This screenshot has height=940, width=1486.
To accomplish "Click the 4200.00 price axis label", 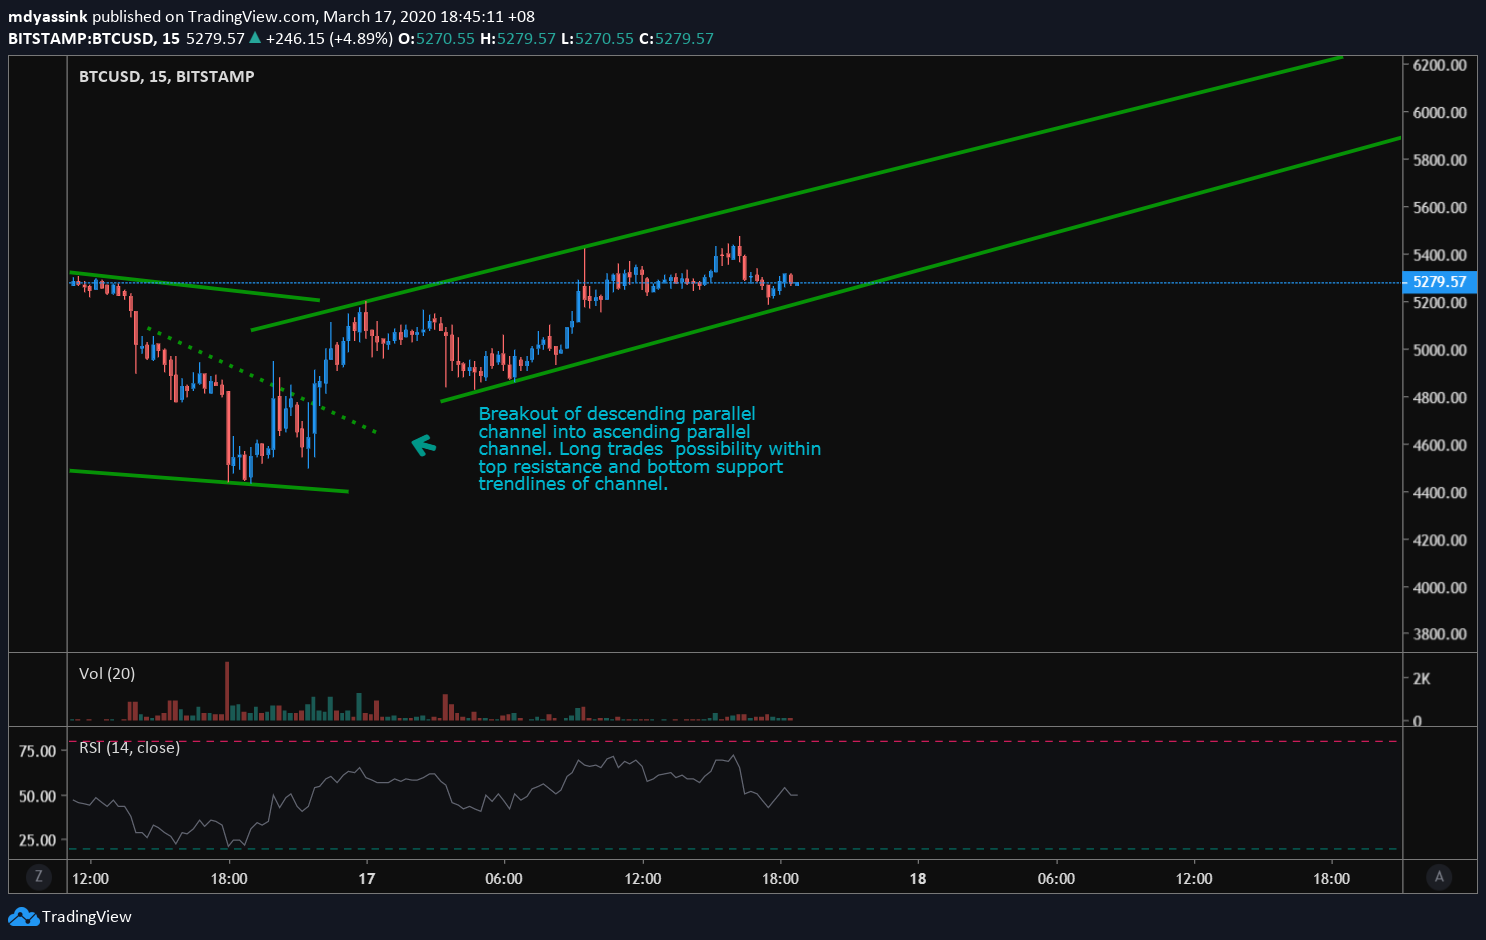I will (1440, 540).
